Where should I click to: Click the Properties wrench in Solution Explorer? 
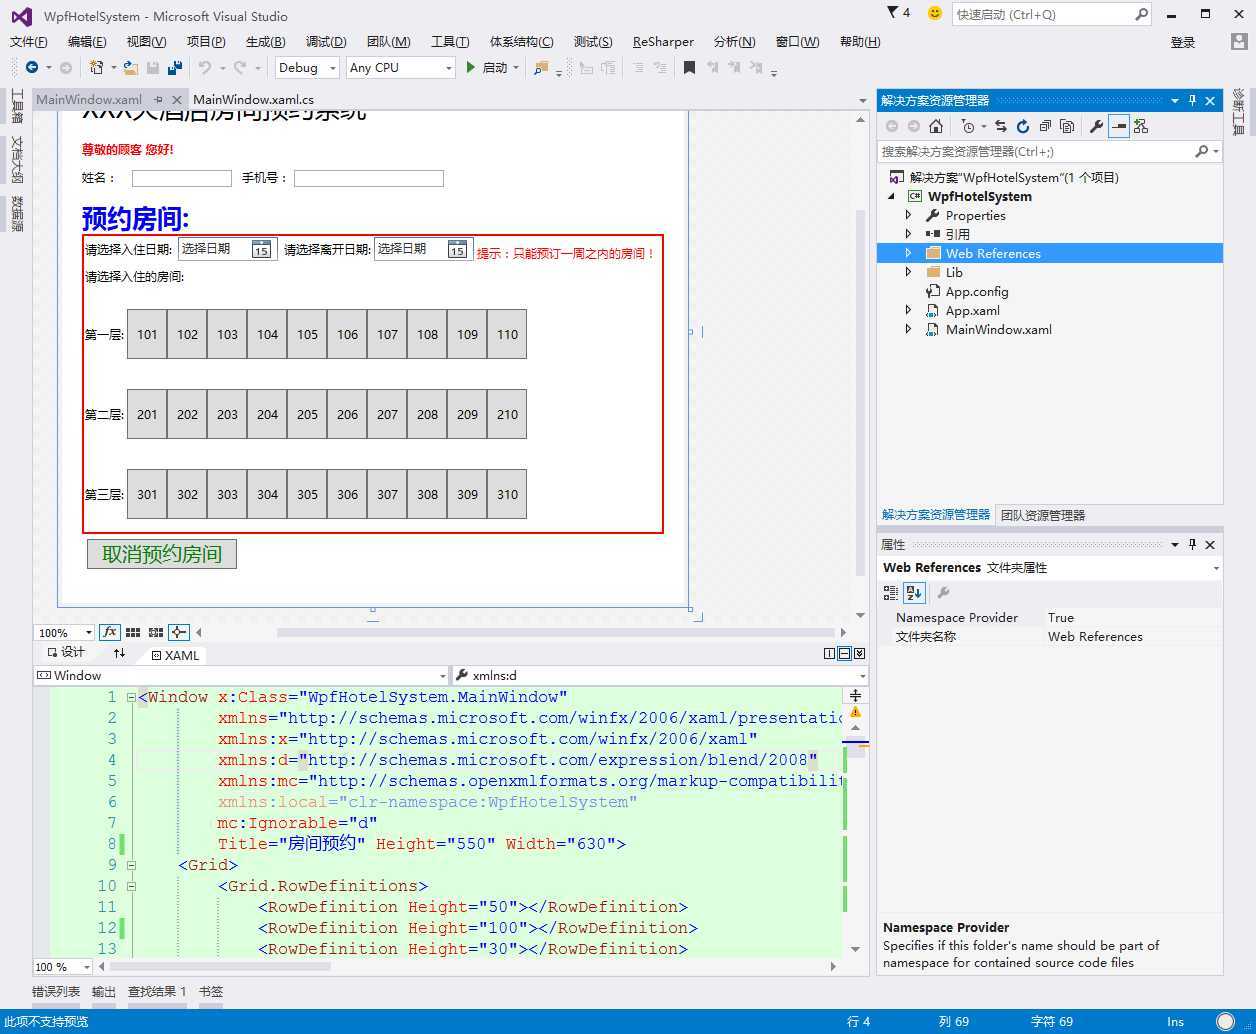[1096, 126]
